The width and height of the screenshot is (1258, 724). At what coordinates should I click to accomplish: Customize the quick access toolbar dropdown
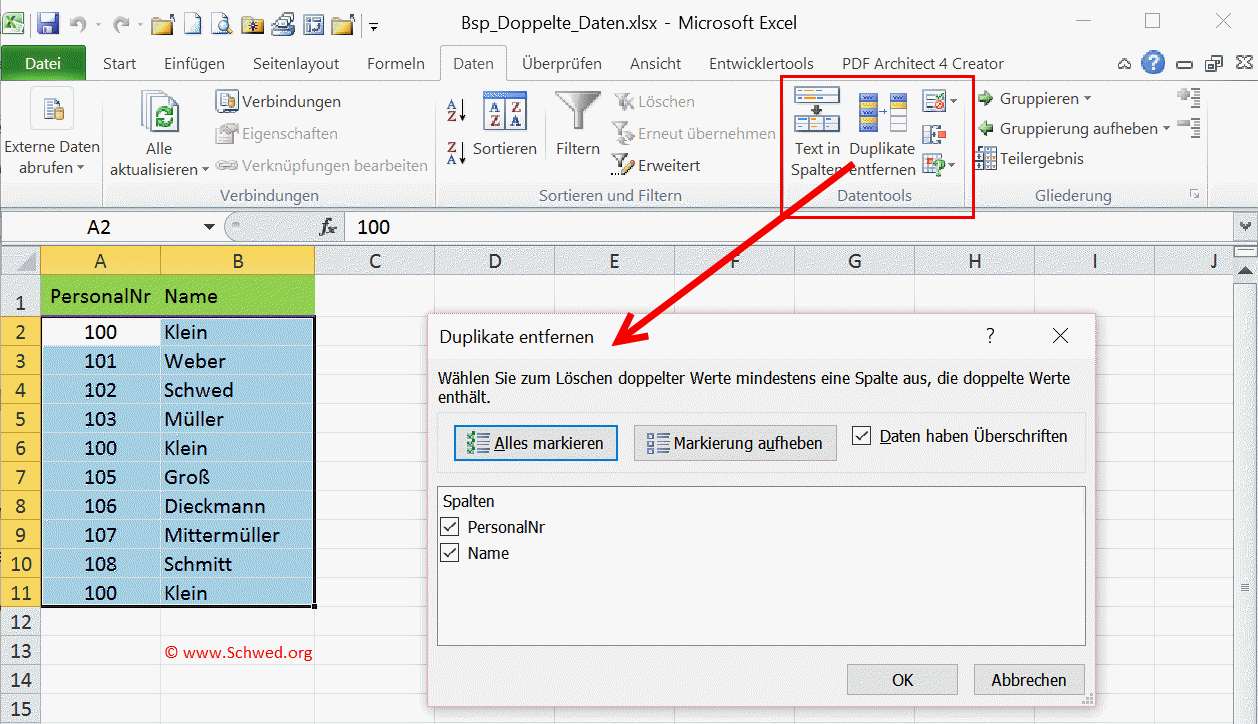(373, 25)
